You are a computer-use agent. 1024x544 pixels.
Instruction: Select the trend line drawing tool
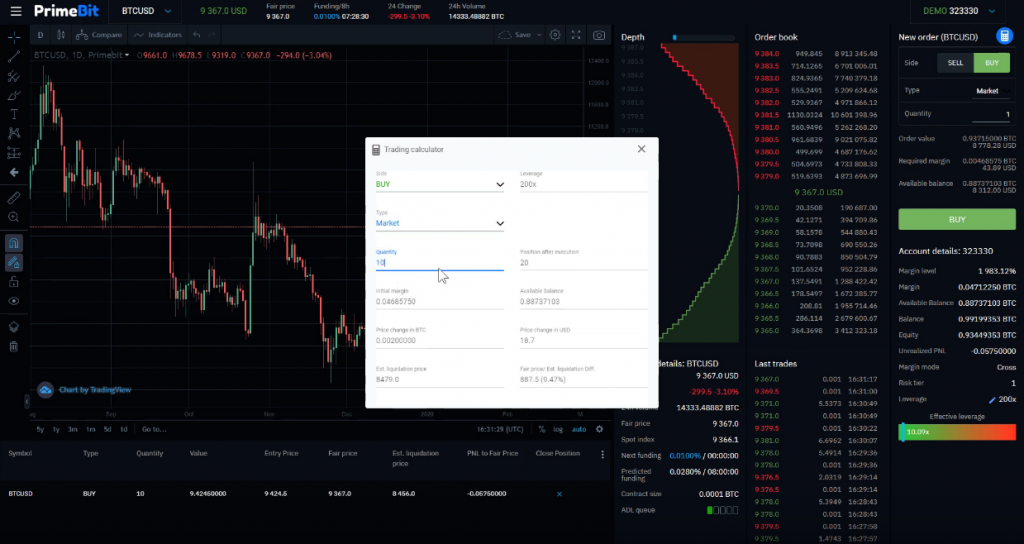(x=14, y=57)
